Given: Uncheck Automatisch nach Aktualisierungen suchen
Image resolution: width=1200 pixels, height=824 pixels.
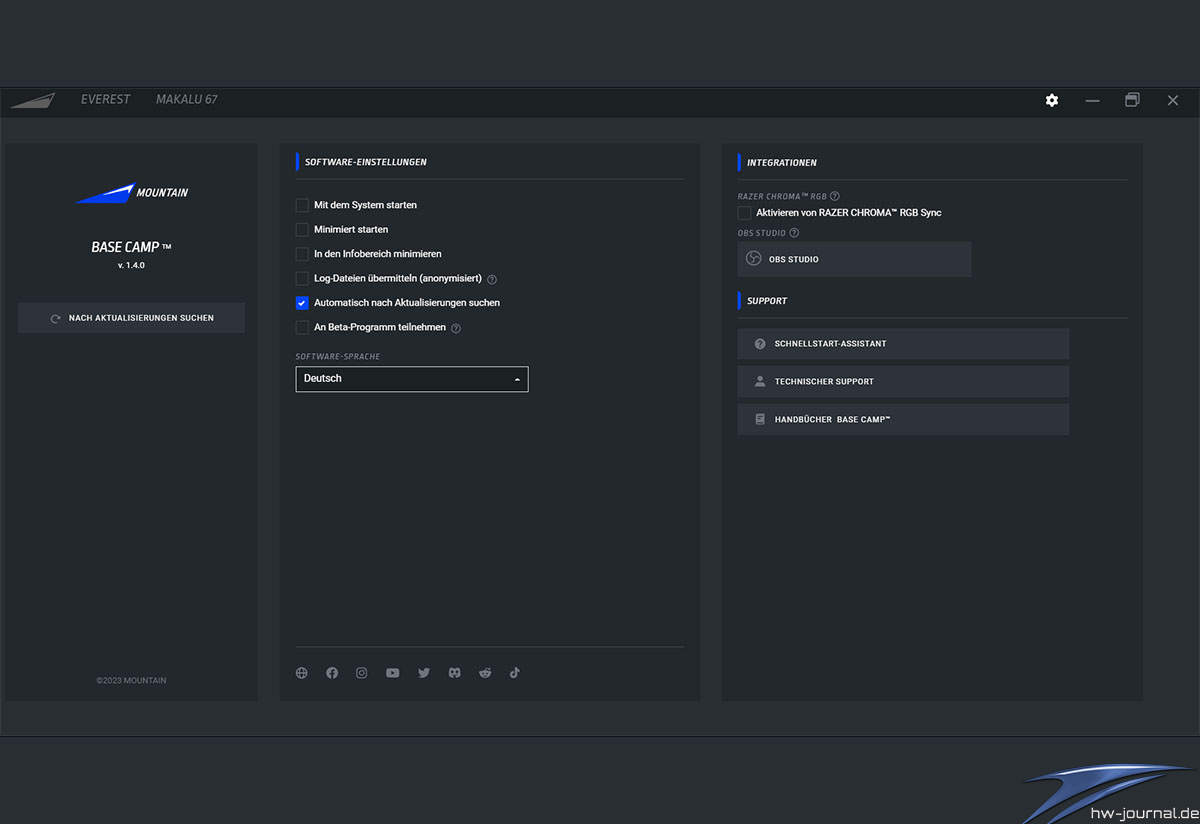Looking at the screenshot, I should [302, 303].
